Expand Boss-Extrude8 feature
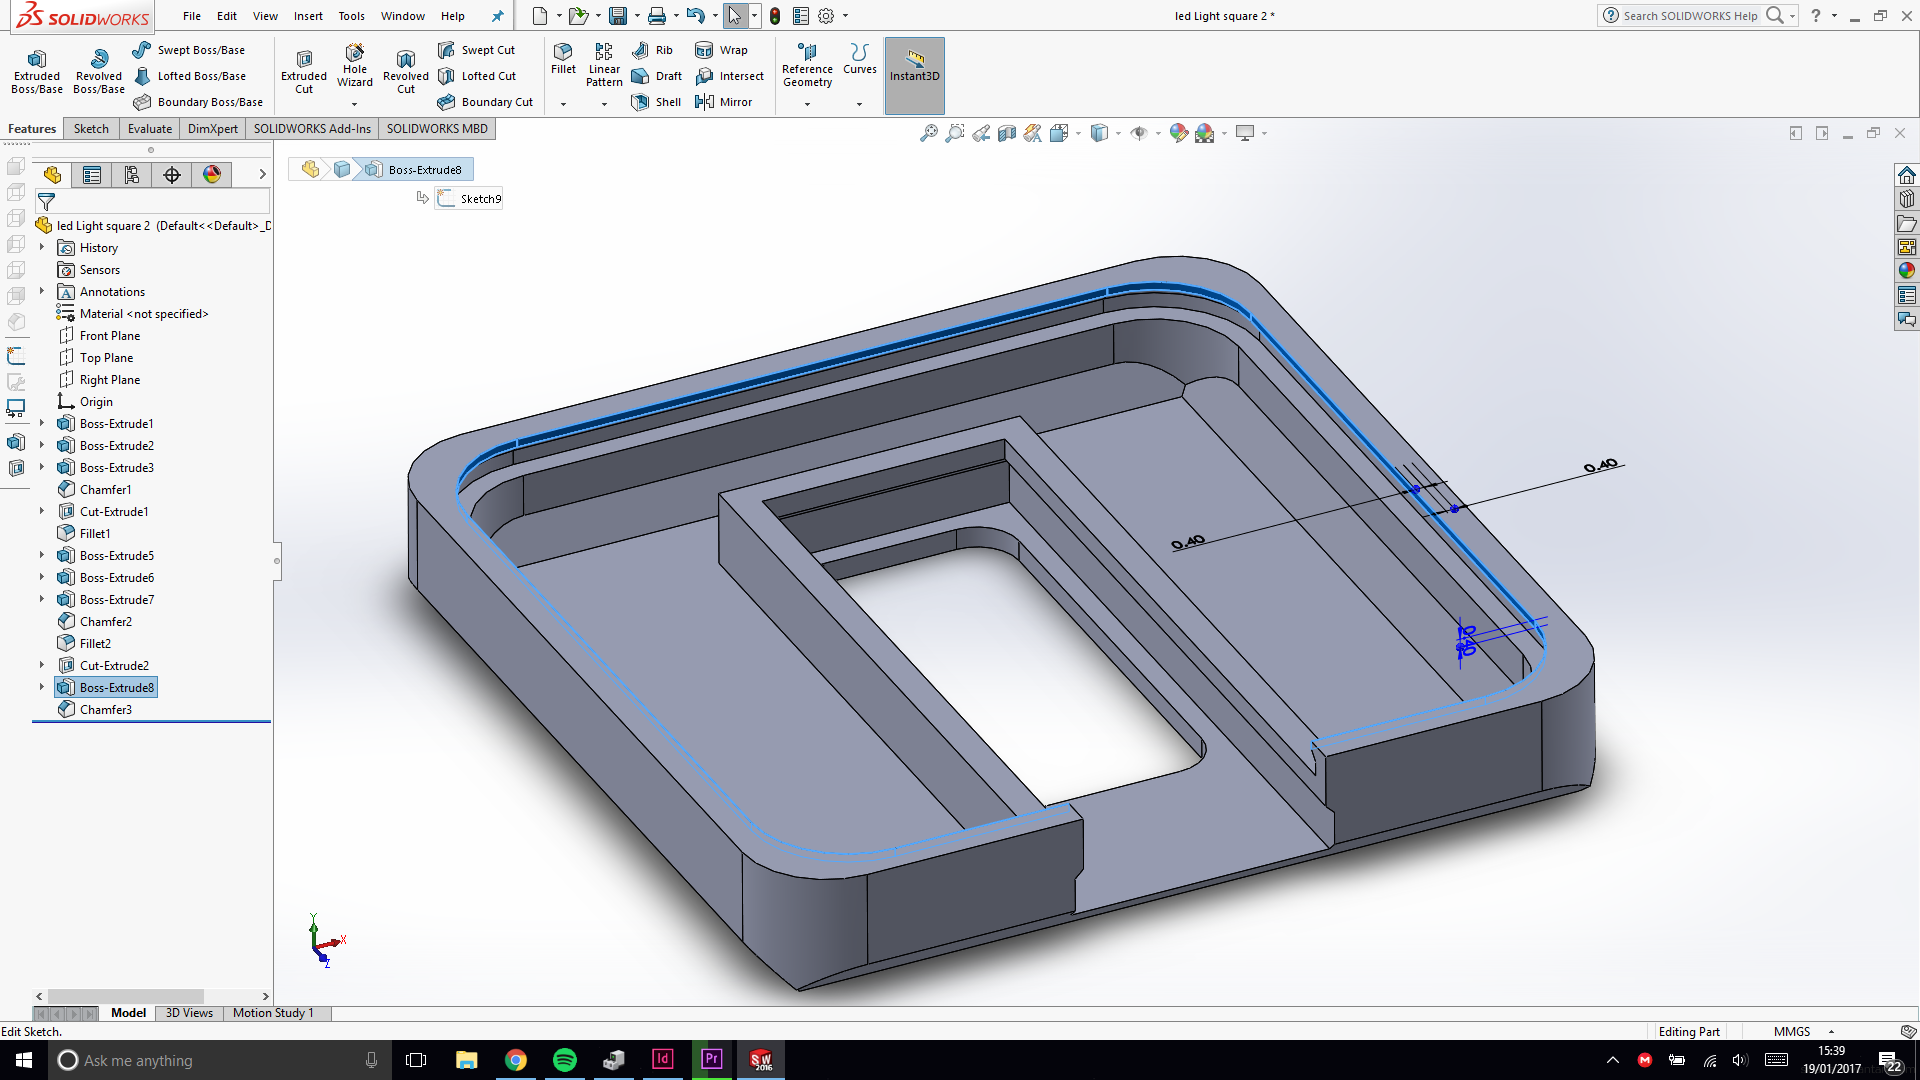Viewport: 1920px width, 1080px height. [x=42, y=687]
